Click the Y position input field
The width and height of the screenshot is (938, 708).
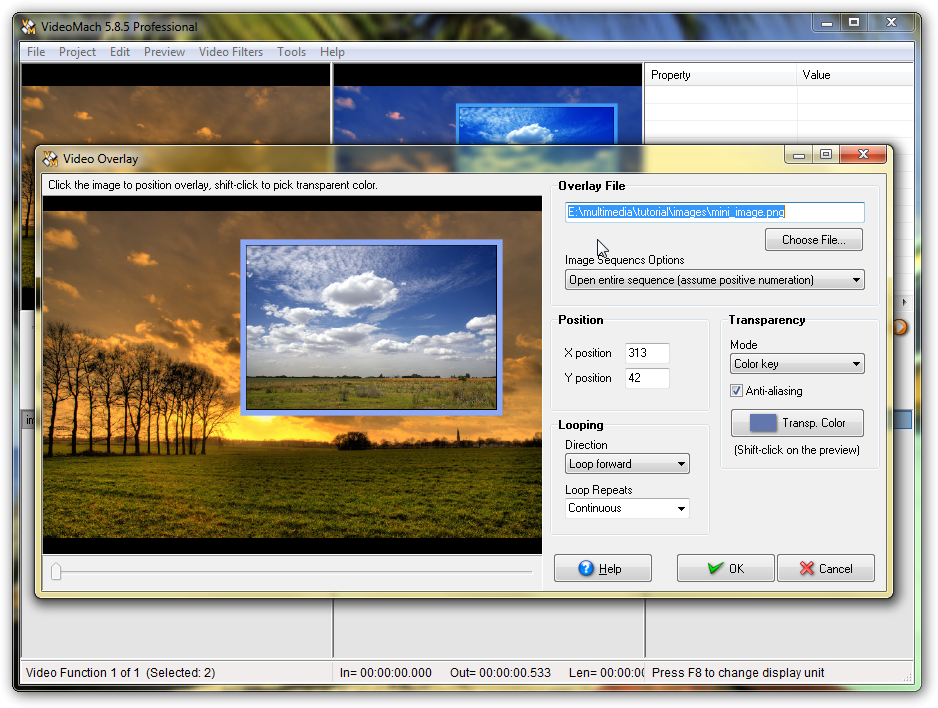point(646,378)
